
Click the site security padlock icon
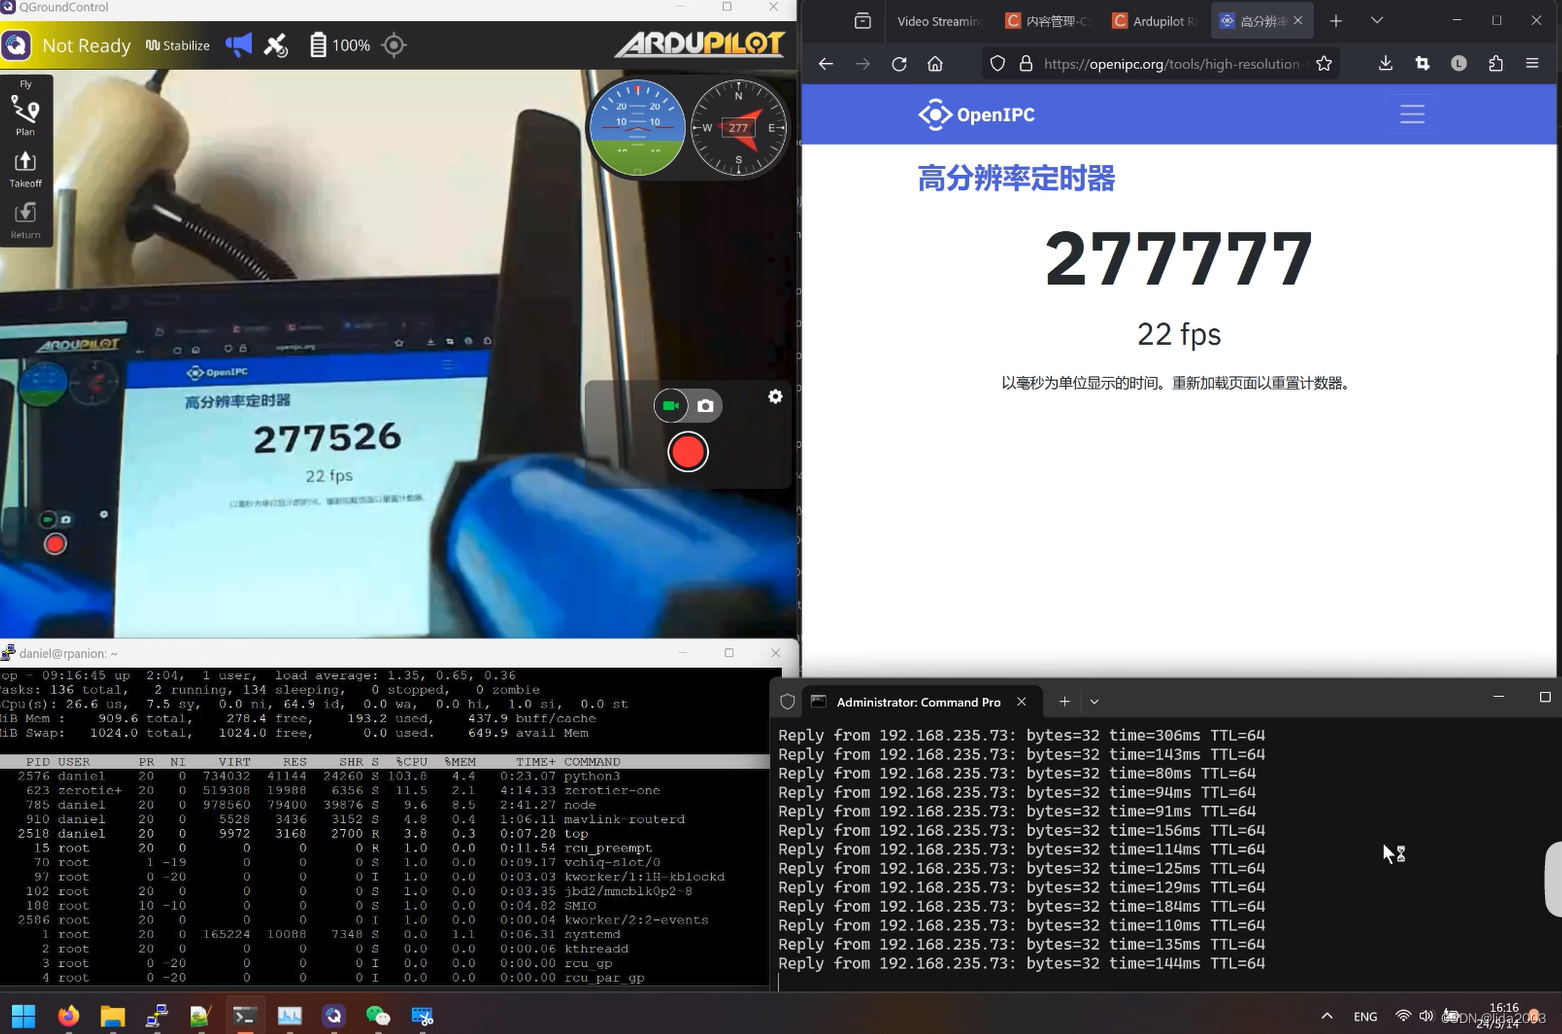(1025, 64)
